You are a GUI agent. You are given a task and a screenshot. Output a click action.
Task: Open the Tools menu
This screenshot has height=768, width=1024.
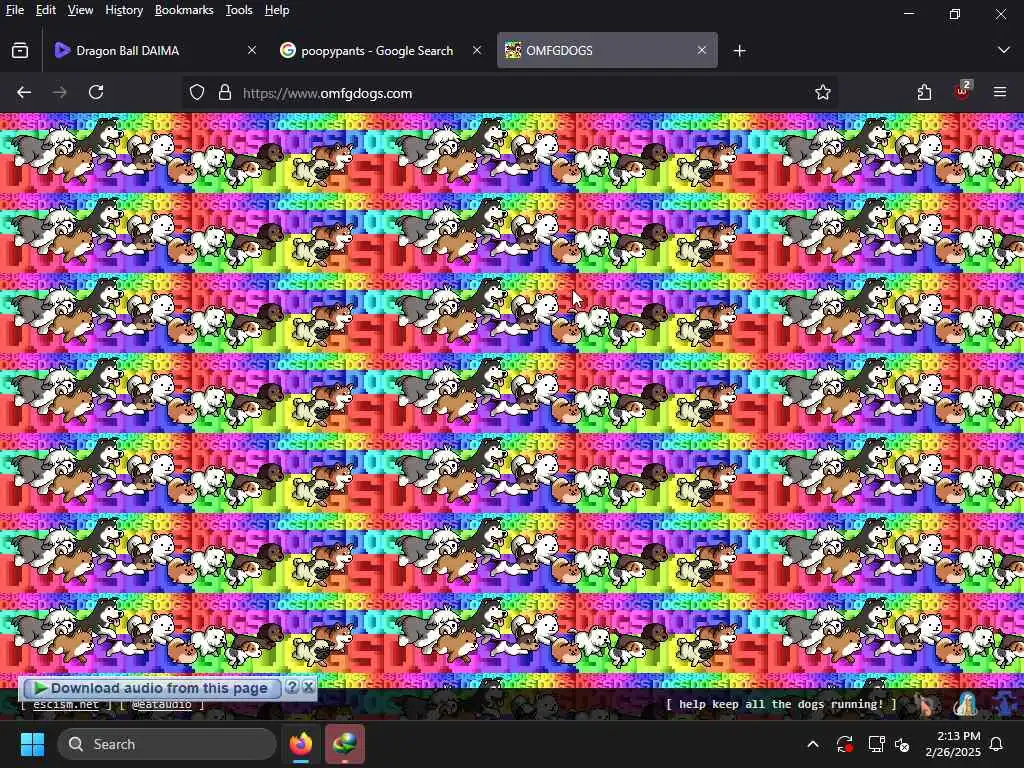coord(239,10)
